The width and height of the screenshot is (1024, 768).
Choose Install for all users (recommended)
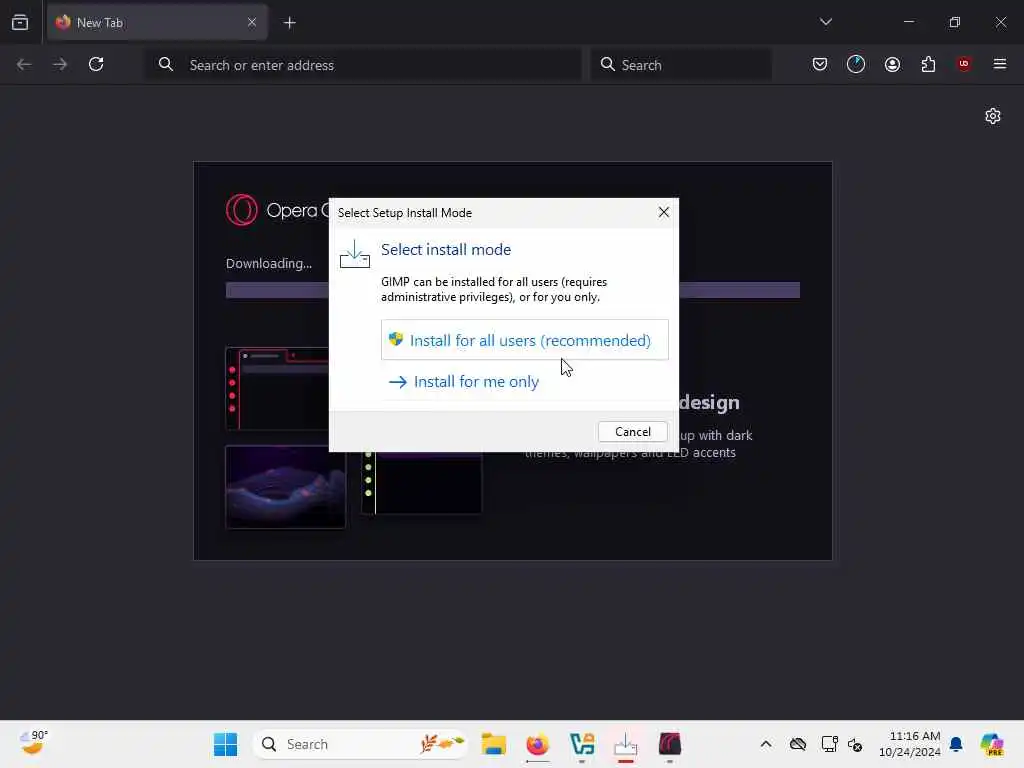click(x=524, y=340)
